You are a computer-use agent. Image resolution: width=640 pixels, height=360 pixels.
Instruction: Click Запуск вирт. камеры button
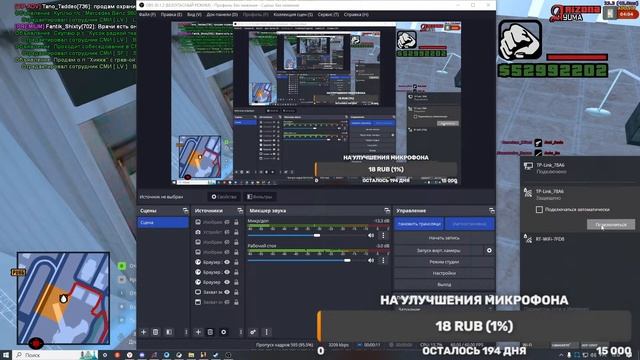click(439, 250)
